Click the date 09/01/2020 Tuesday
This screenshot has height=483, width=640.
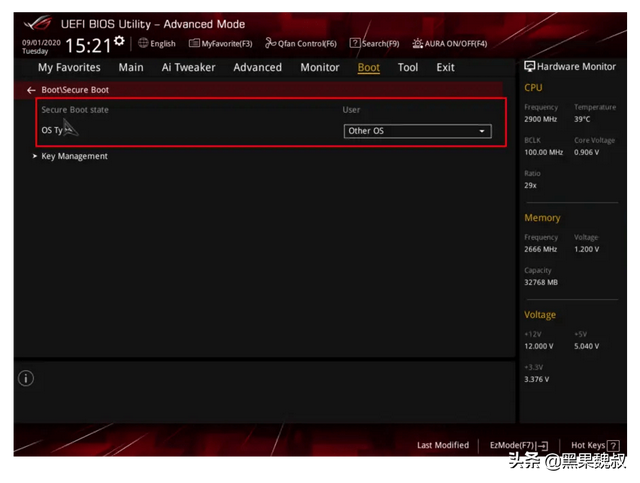[x=41, y=47]
